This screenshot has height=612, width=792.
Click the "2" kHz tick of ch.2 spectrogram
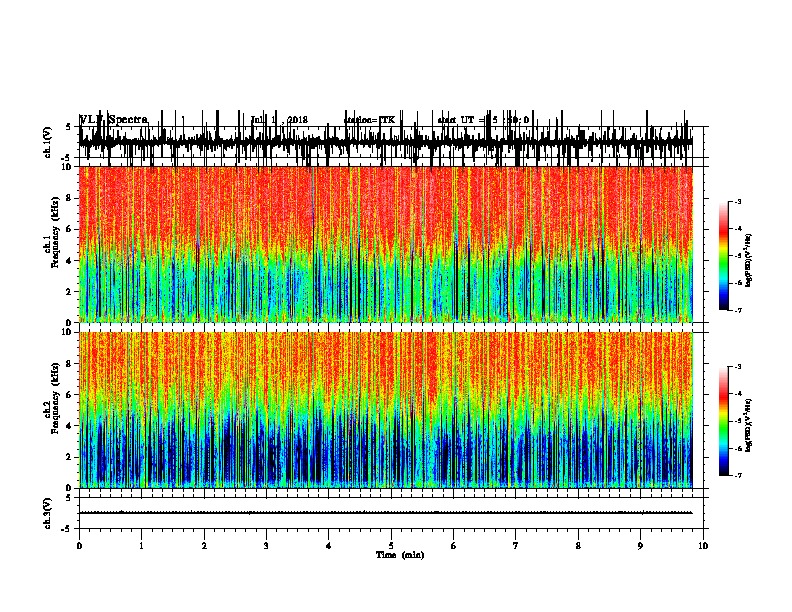70,457
